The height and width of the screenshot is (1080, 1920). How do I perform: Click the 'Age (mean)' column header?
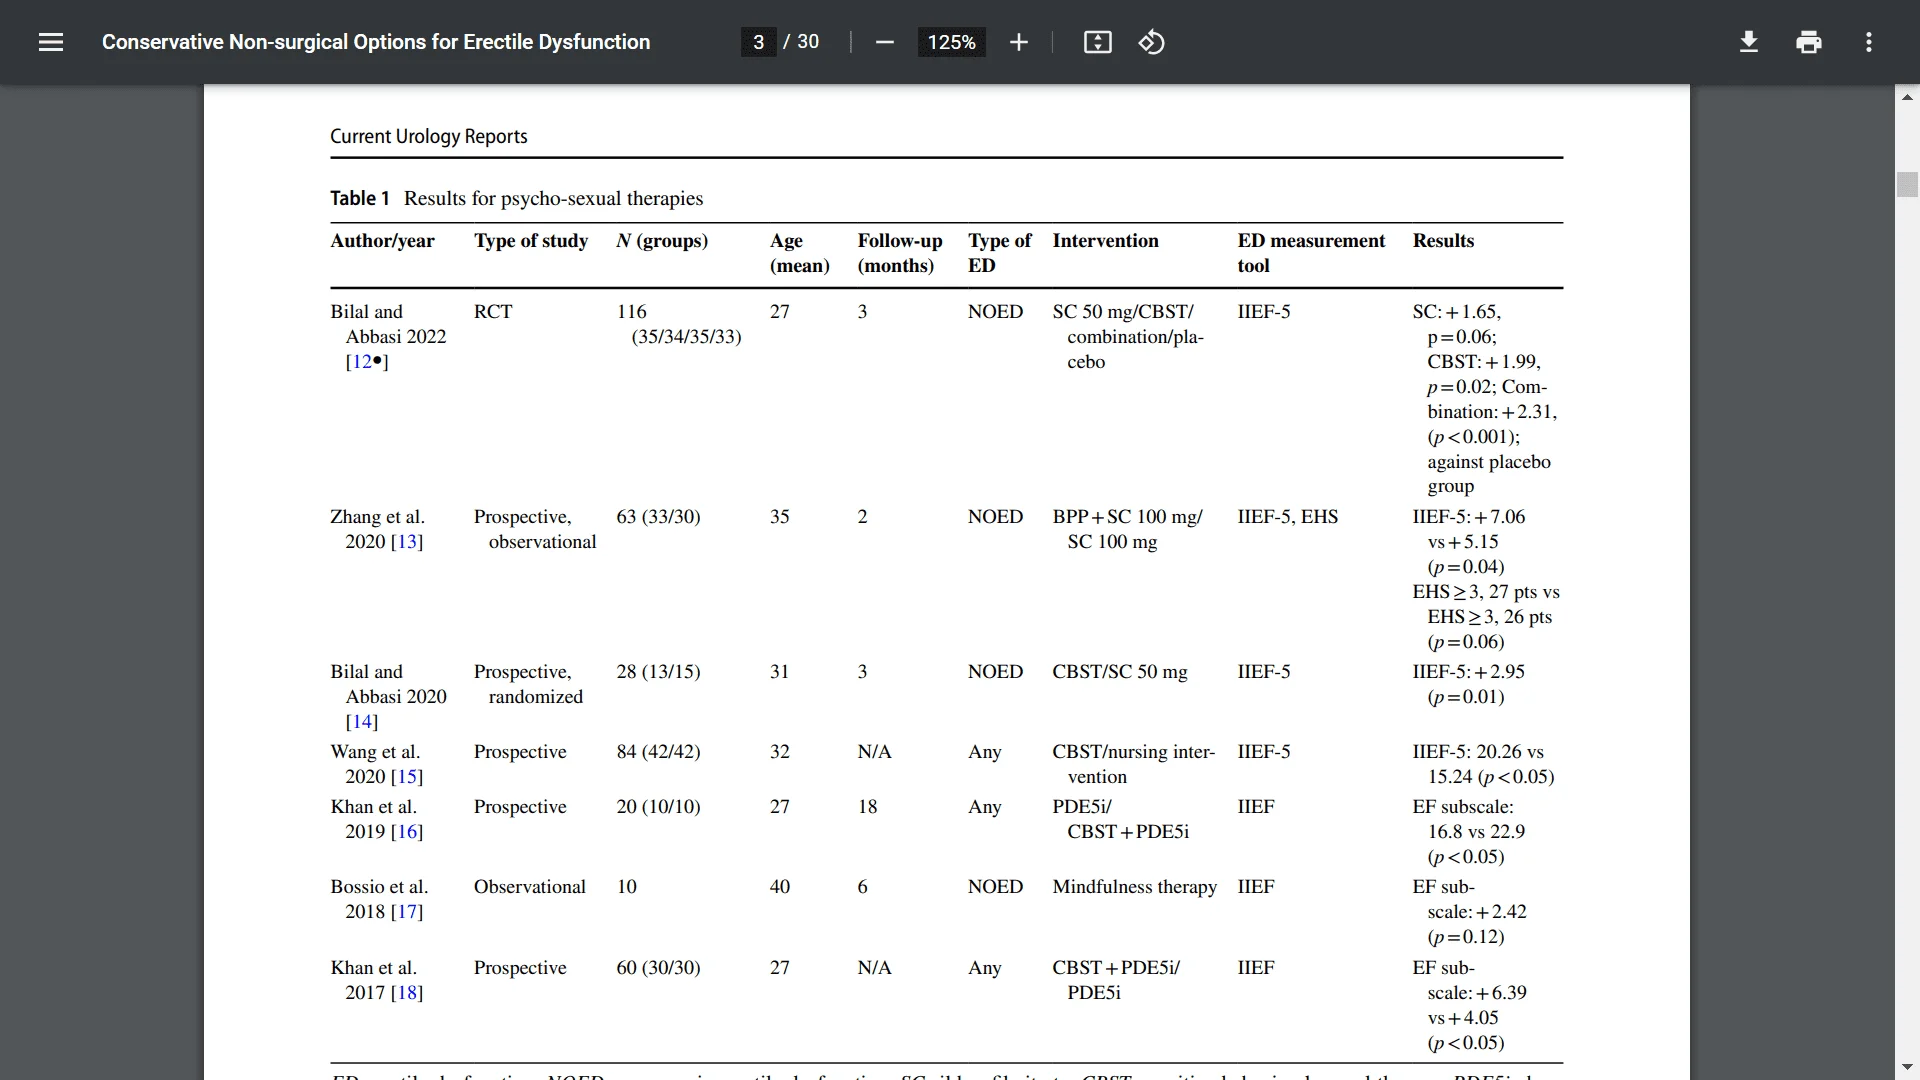click(x=800, y=253)
